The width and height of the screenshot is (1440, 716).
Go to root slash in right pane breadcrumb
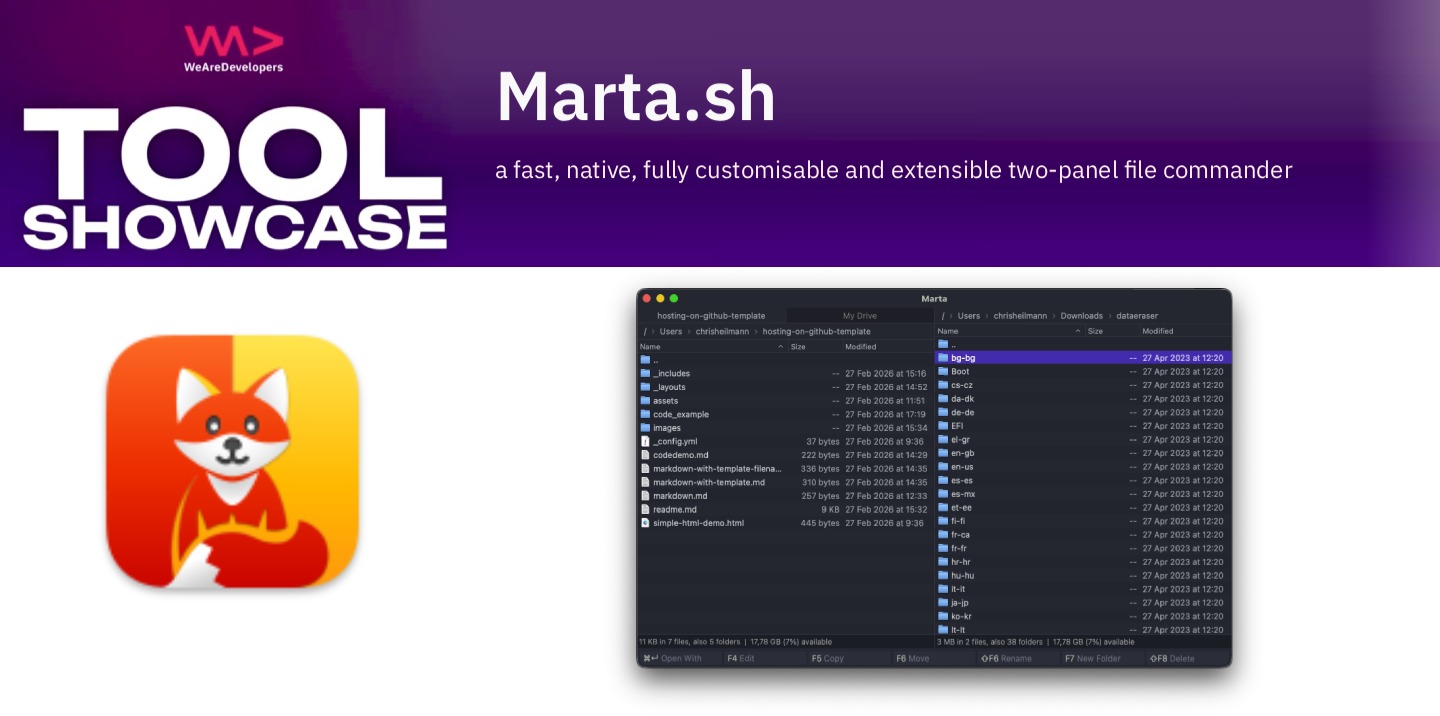[942, 316]
